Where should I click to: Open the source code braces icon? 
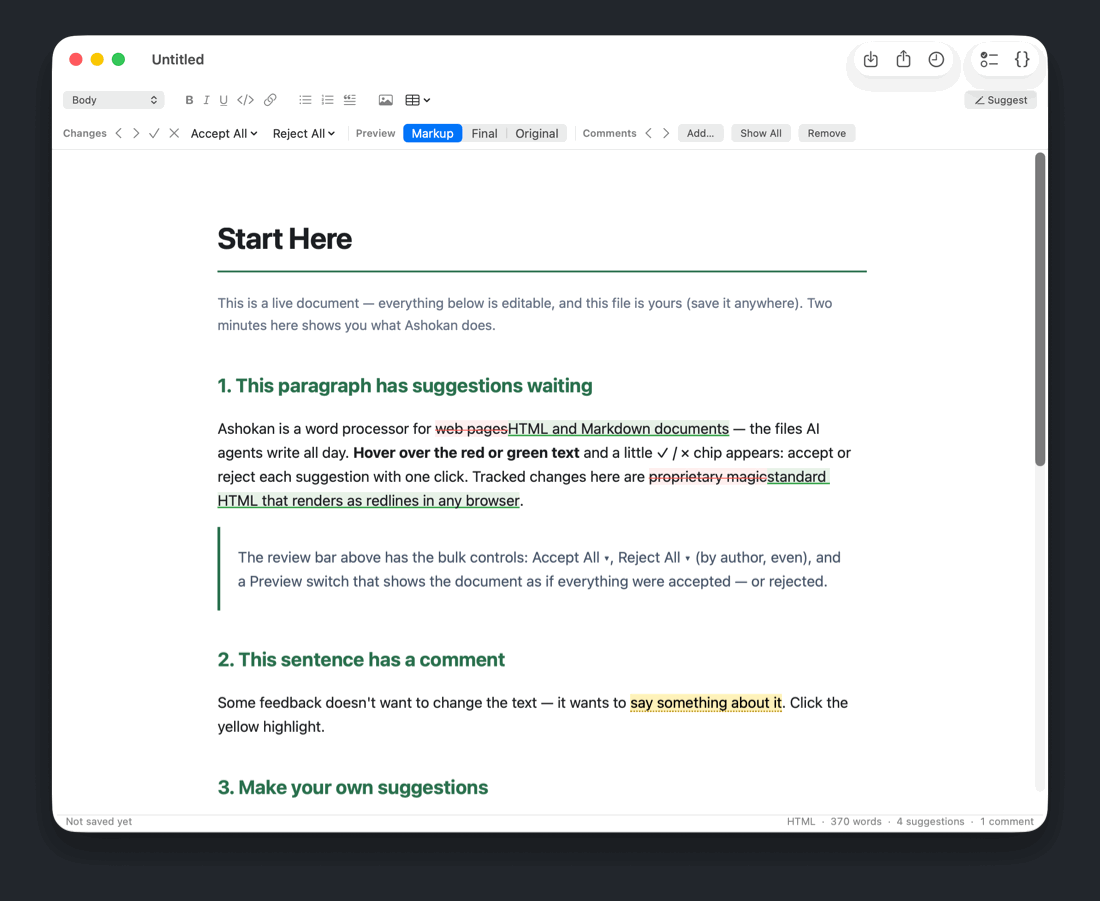click(x=1022, y=60)
